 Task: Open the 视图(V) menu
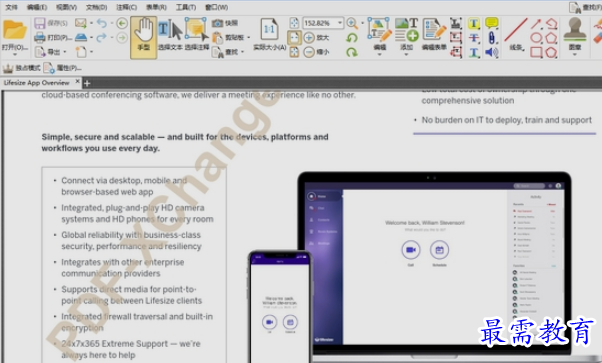[x=66, y=7]
